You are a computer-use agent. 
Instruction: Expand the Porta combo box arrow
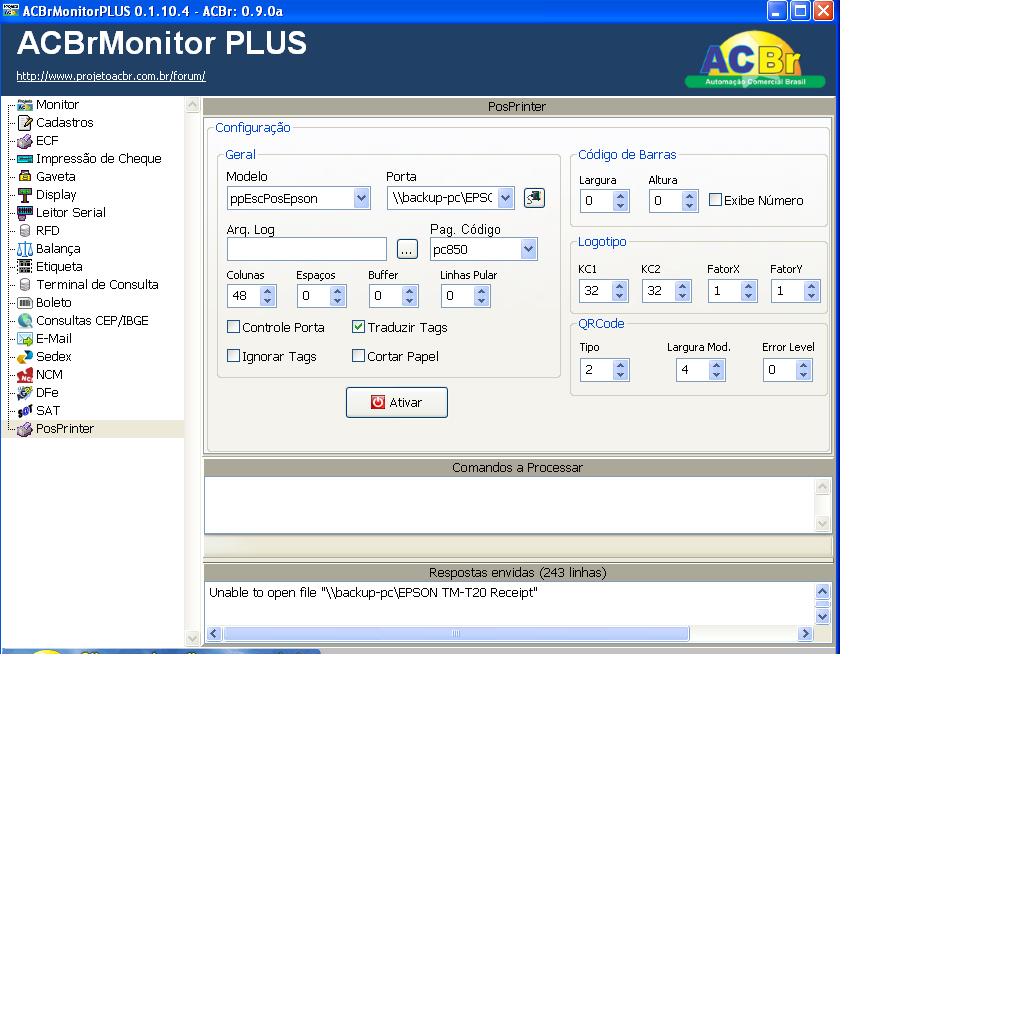[x=505, y=197]
